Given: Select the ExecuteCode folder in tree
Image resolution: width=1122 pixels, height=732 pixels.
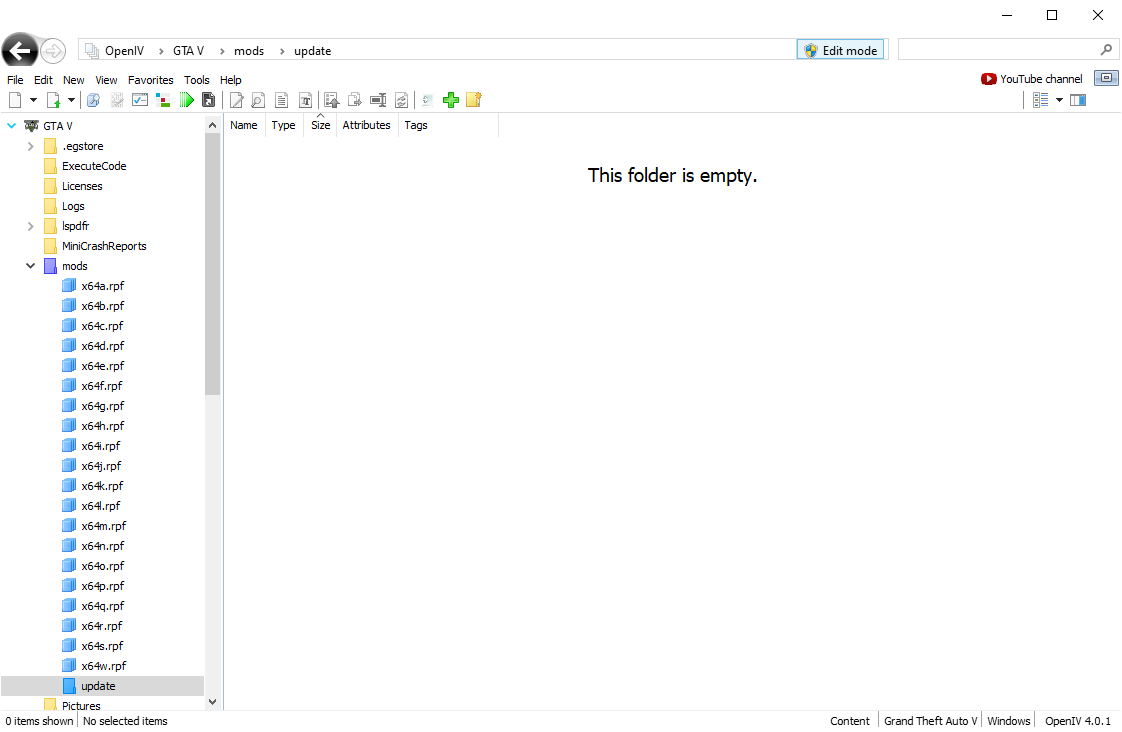Looking at the screenshot, I should (x=94, y=166).
